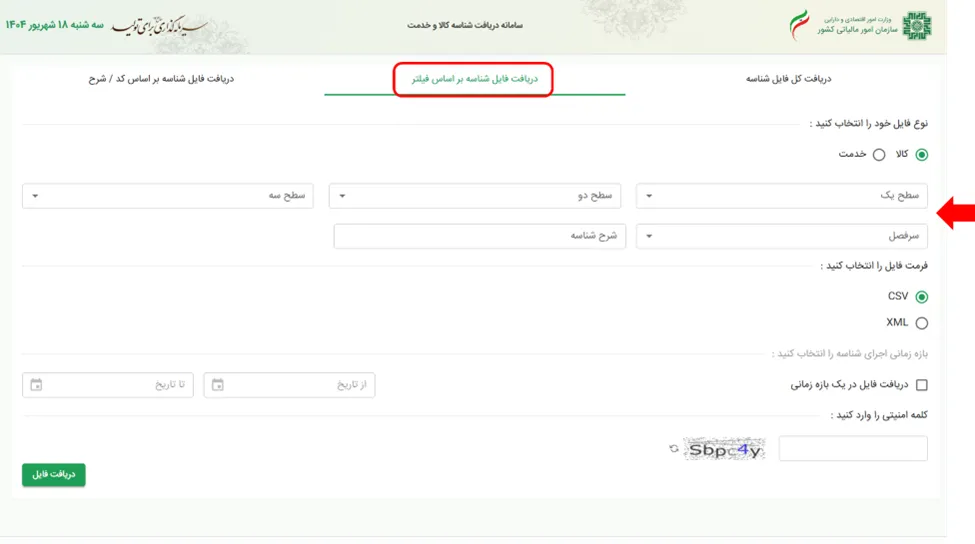Click the captcha refresh icon
The image size is (975, 544).
click(x=674, y=448)
